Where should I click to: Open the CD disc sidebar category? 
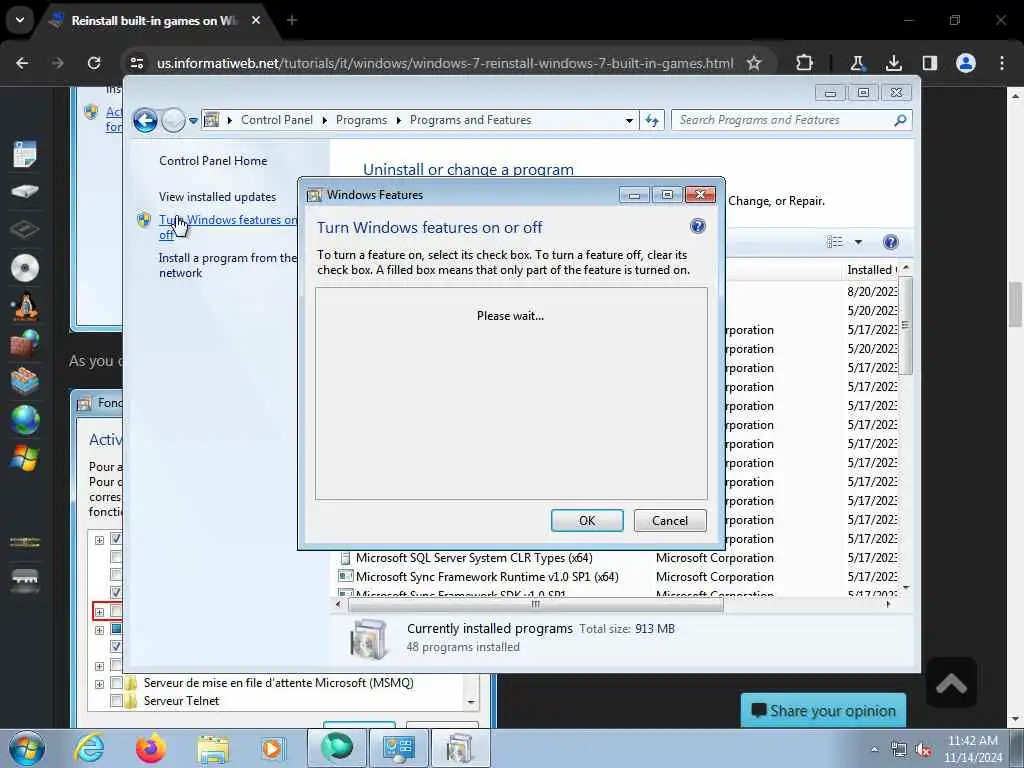point(25,268)
